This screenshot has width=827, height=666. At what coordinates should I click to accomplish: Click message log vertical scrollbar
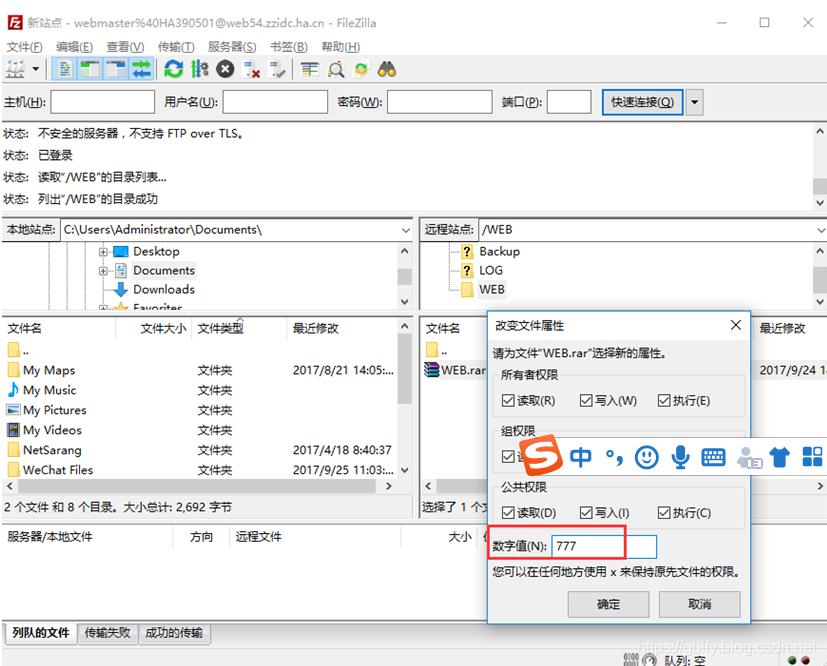[820, 185]
